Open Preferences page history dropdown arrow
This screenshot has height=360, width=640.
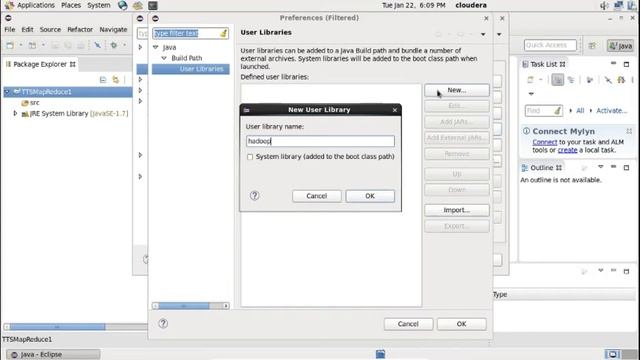click(483, 34)
